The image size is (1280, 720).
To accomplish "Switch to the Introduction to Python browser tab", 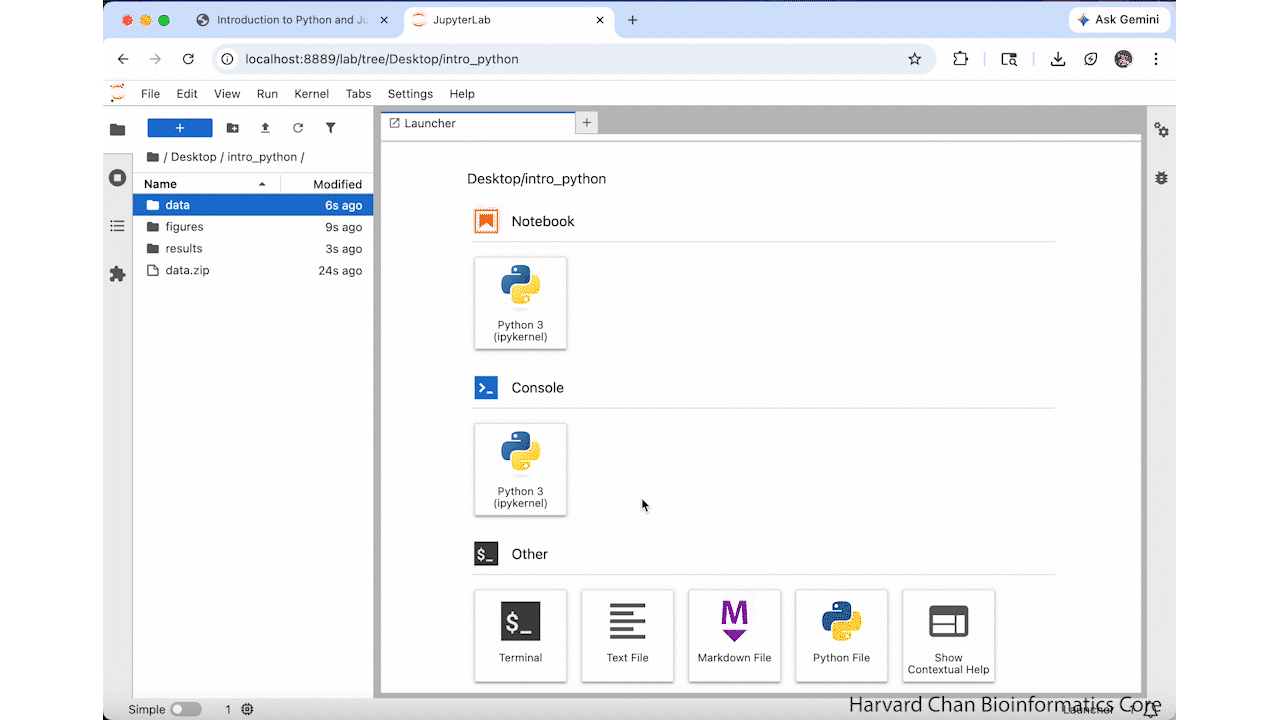I will 290,20.
